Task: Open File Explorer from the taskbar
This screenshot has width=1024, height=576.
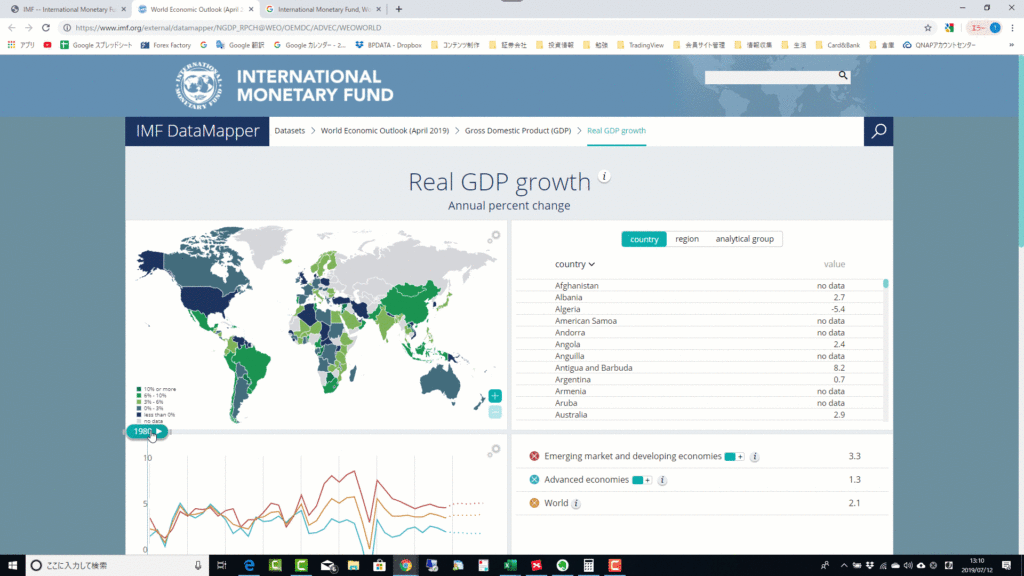Action: pos(353,565)
